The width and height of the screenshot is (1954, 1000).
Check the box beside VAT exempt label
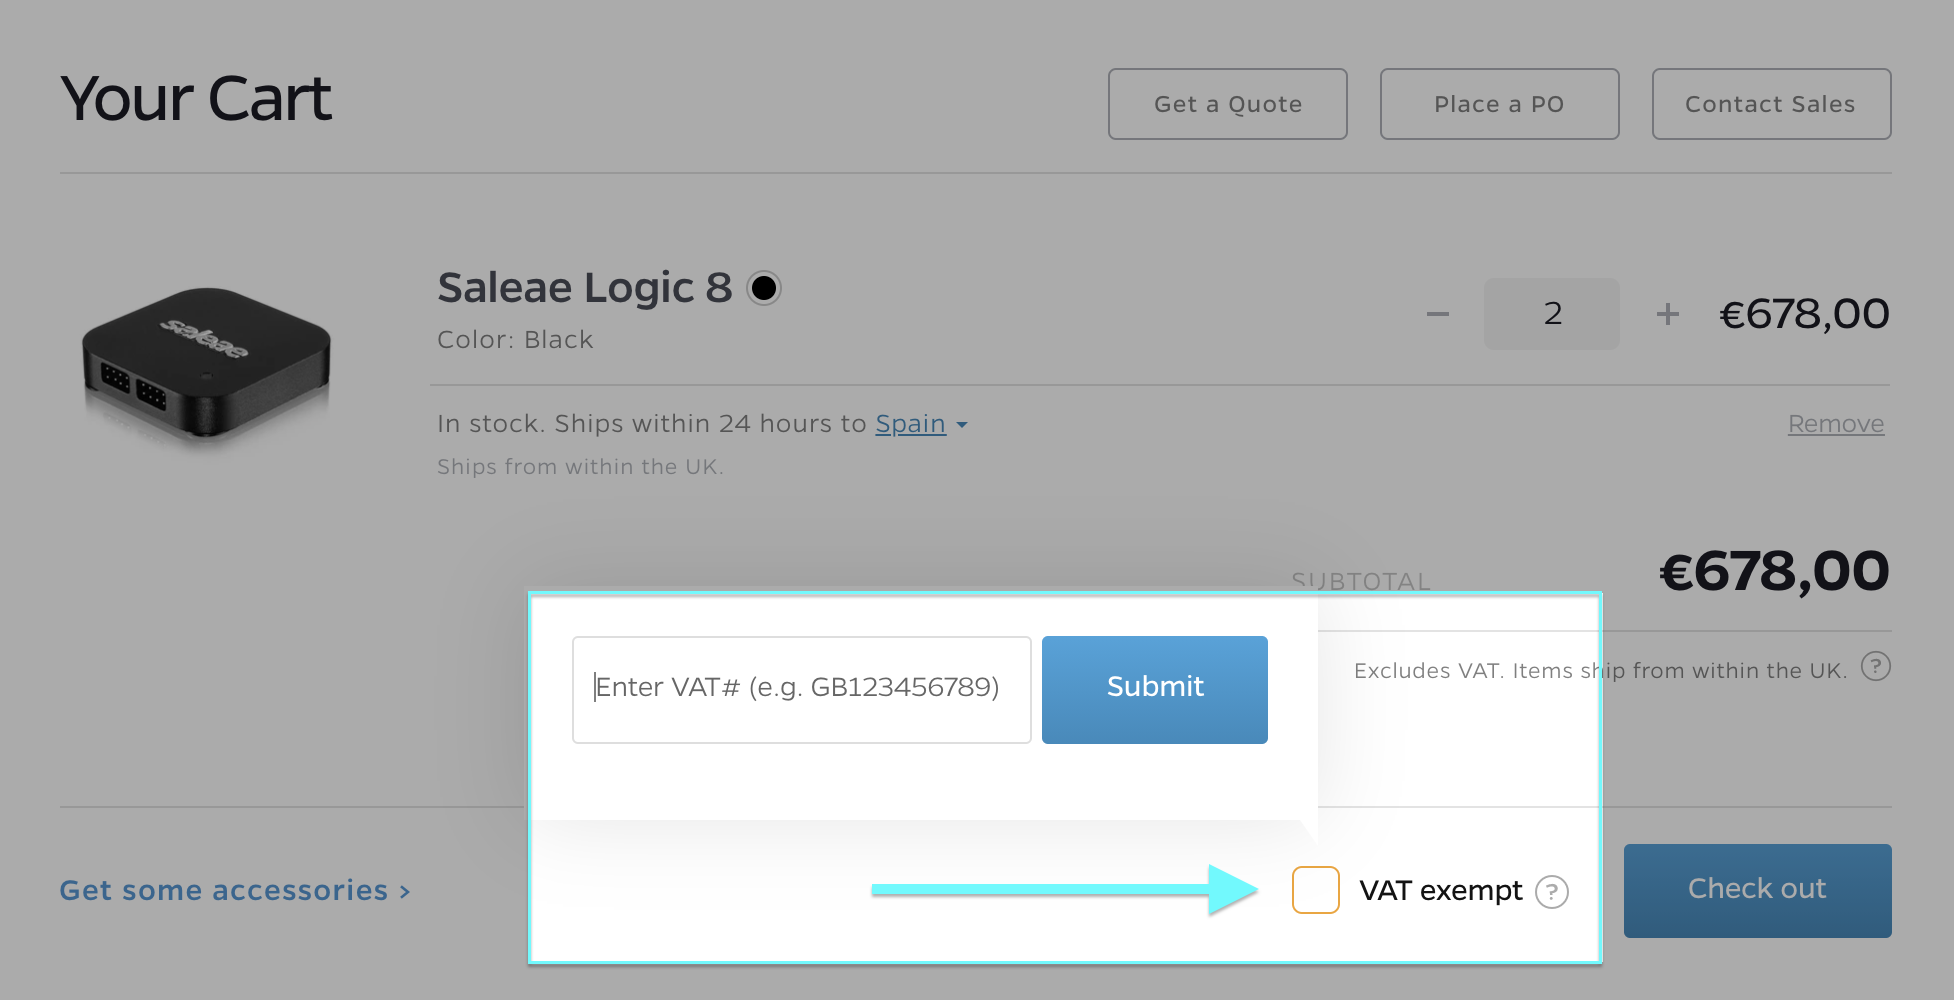coord(1315,890)
